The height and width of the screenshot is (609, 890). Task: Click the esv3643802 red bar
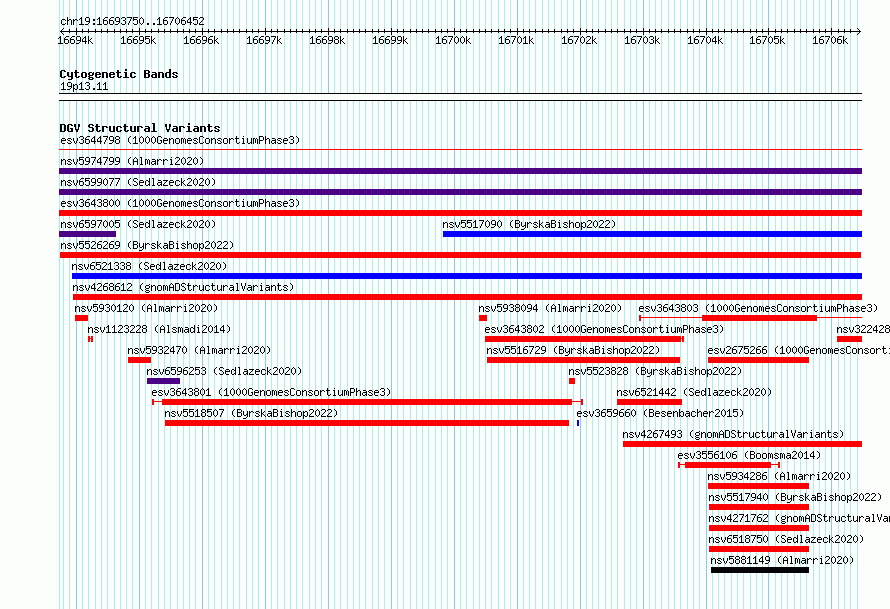coord(585,339)
